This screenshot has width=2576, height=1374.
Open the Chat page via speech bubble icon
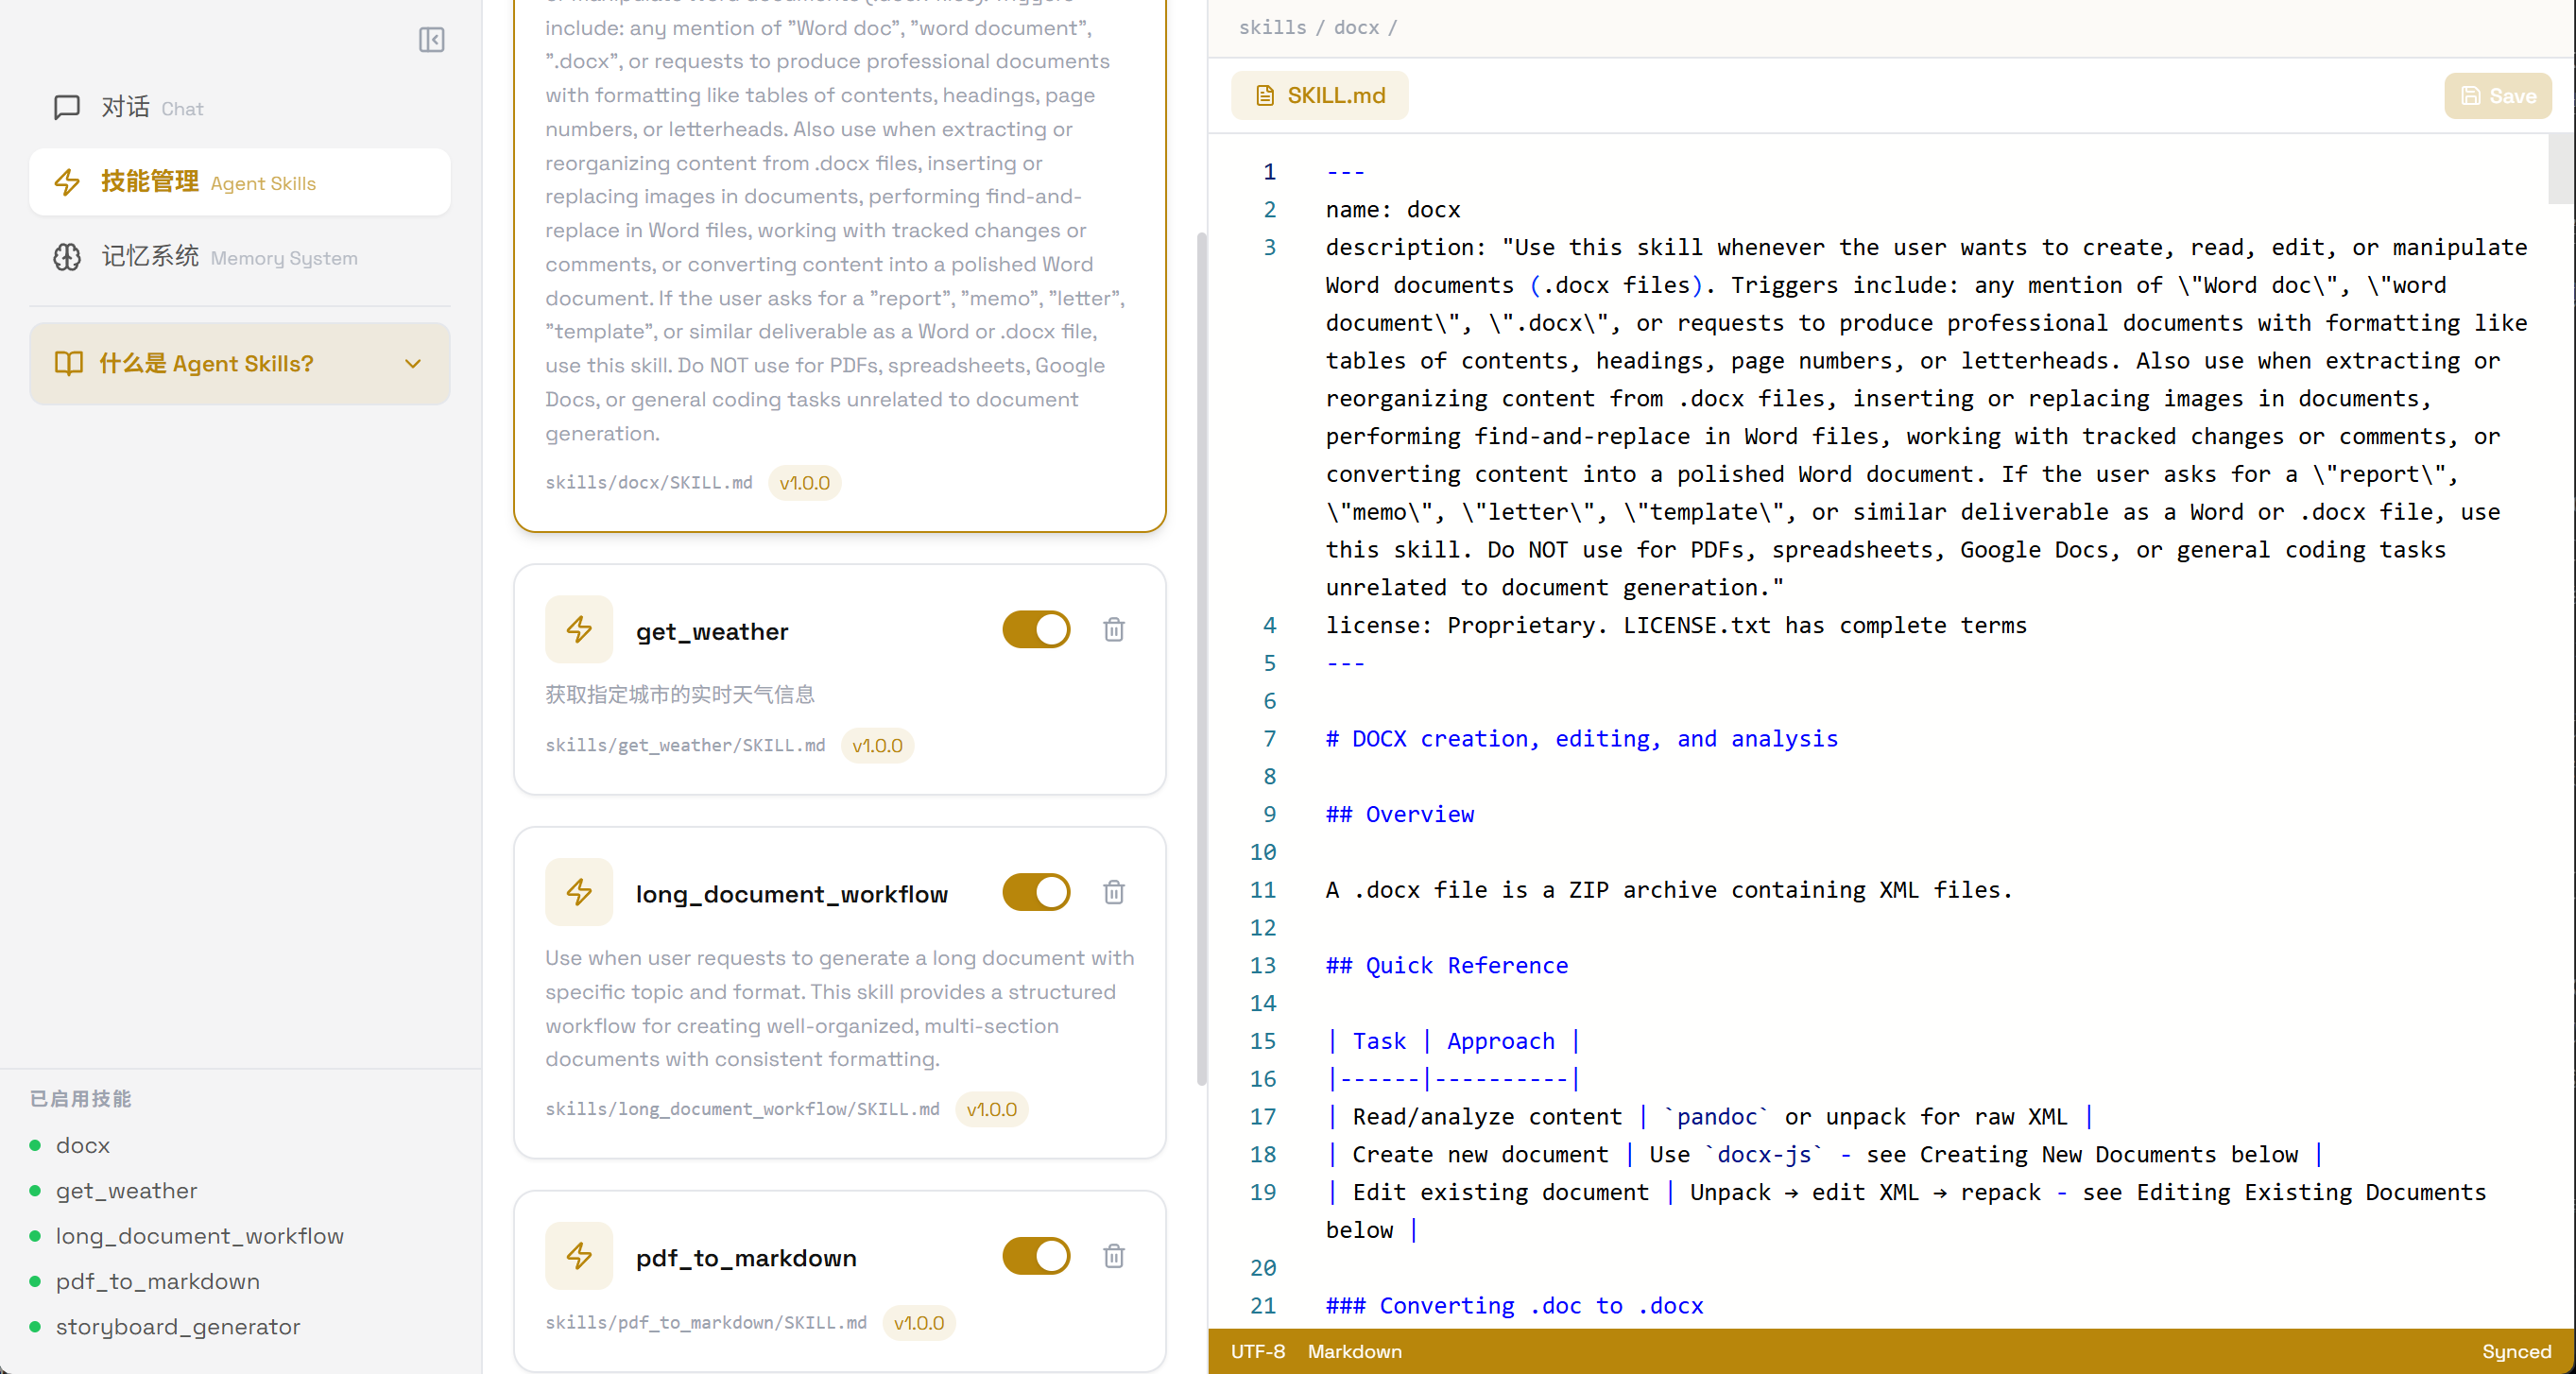[x=67, y=107]
